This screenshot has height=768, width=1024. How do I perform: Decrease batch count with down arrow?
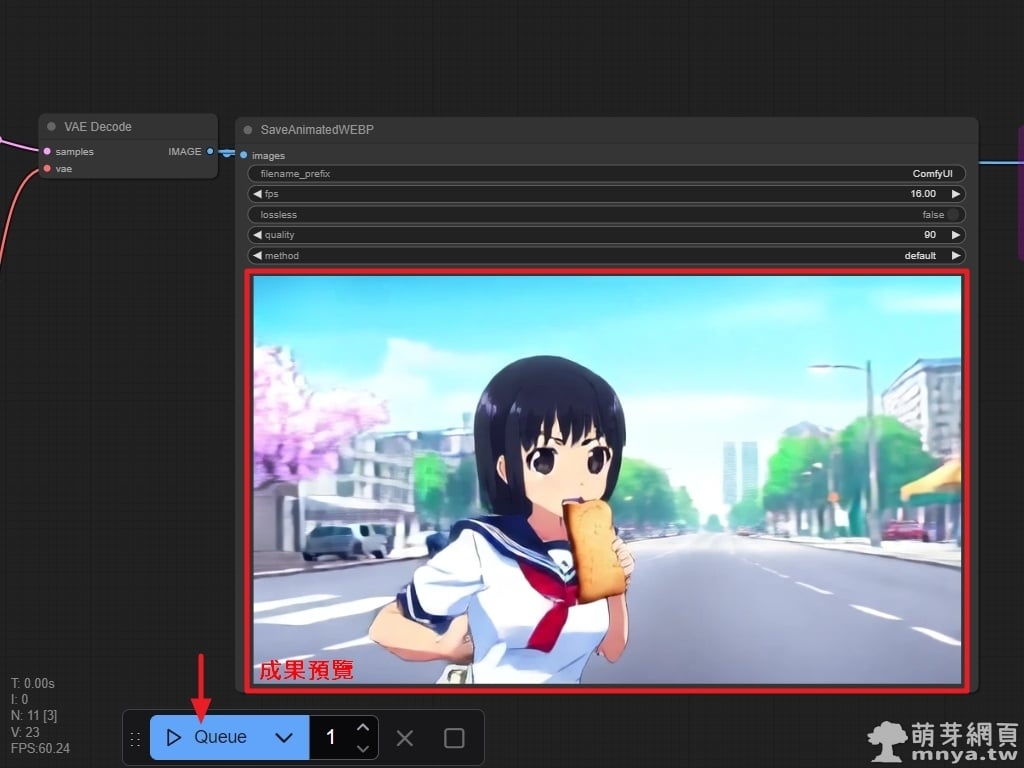pos(363,748)
